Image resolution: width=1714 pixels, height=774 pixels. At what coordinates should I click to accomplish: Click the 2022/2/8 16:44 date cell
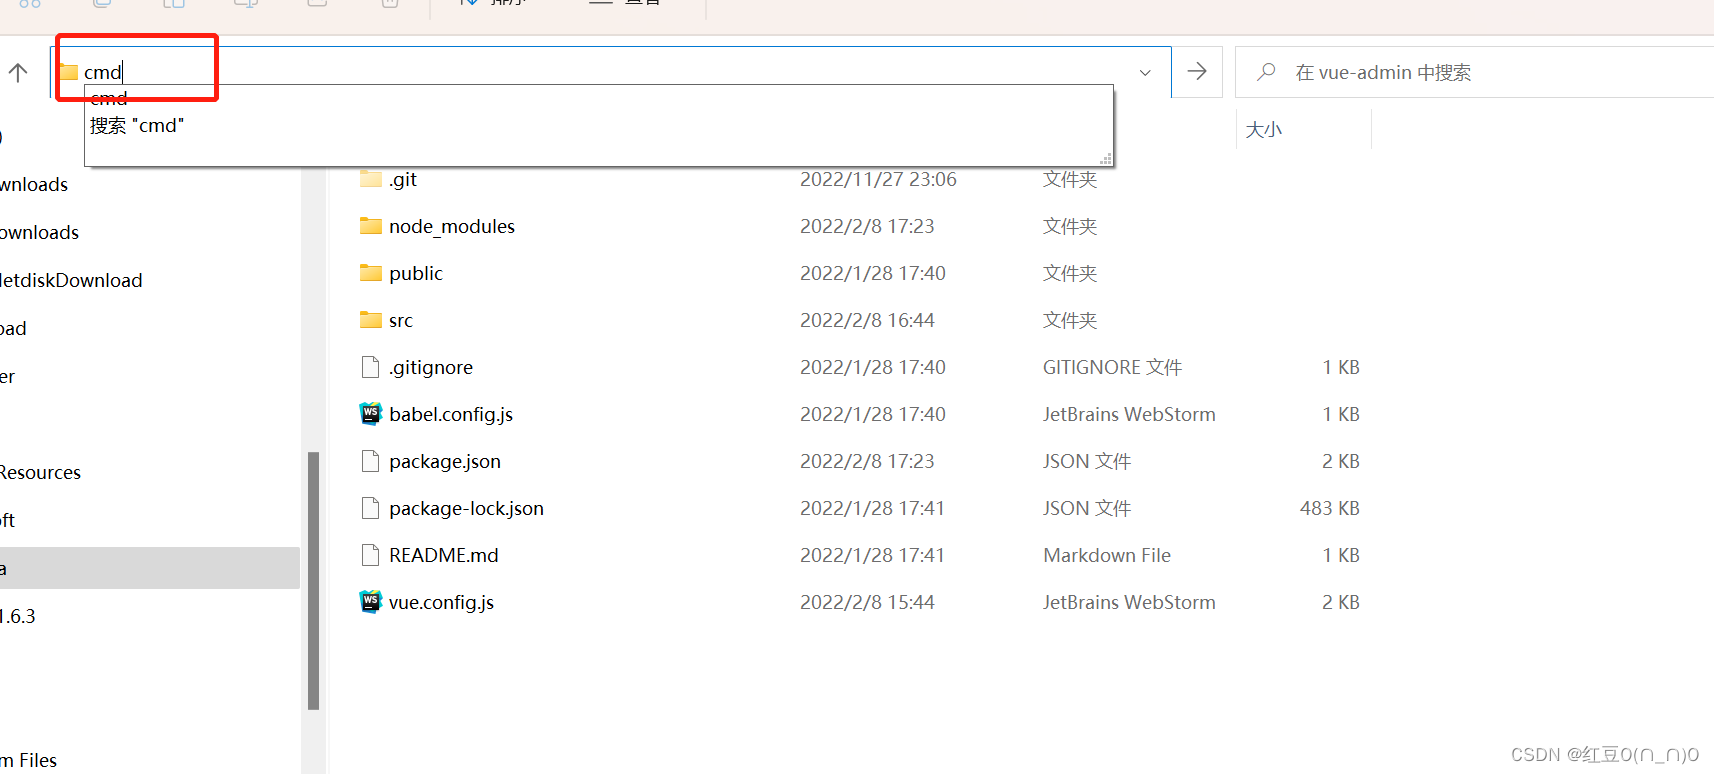tap(867, 321)
